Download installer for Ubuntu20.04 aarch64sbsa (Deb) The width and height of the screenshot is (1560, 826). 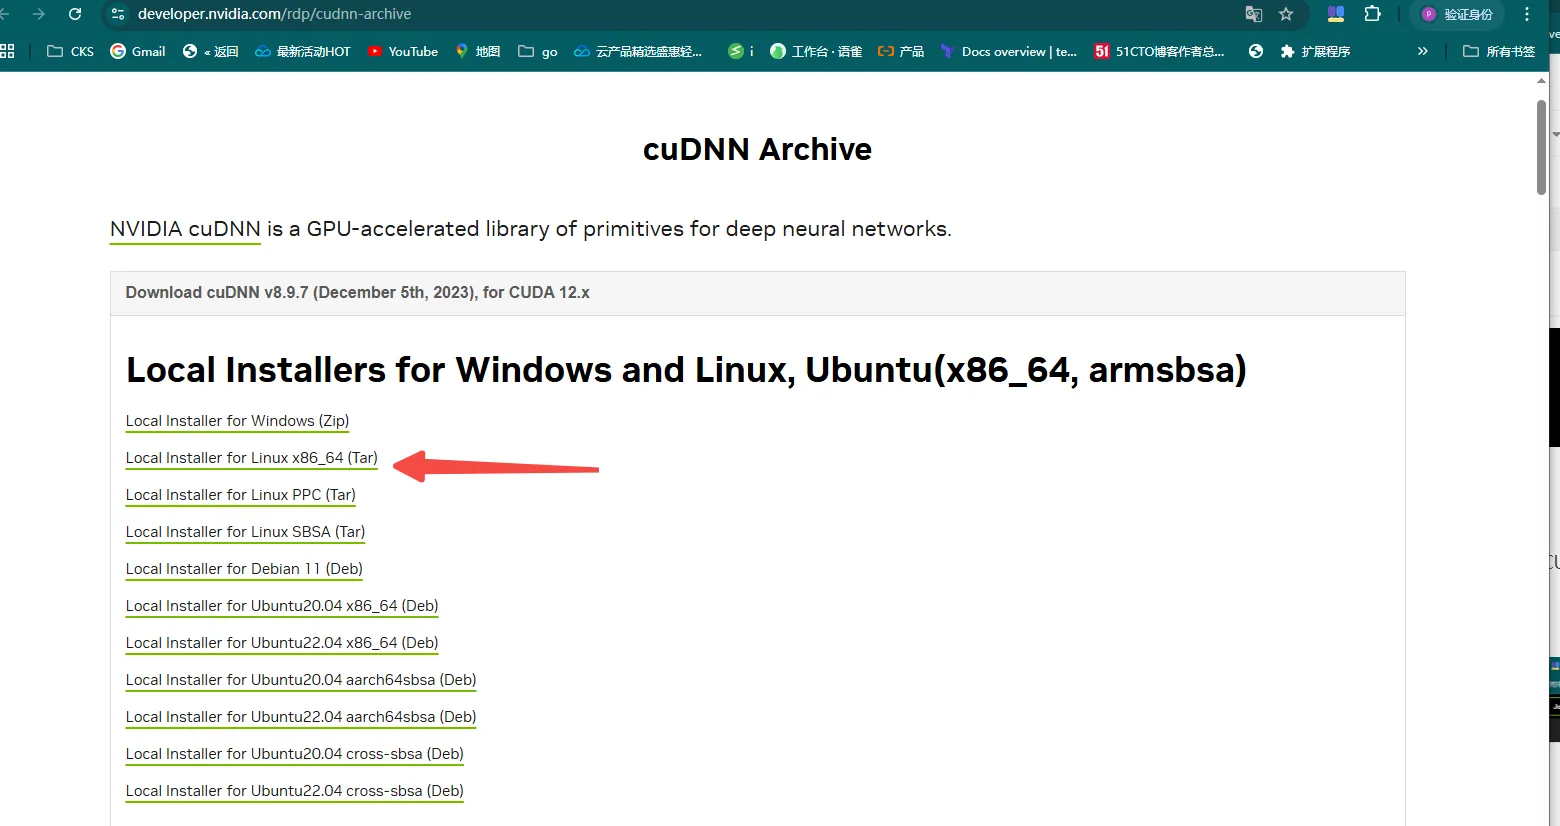[301, 680]
